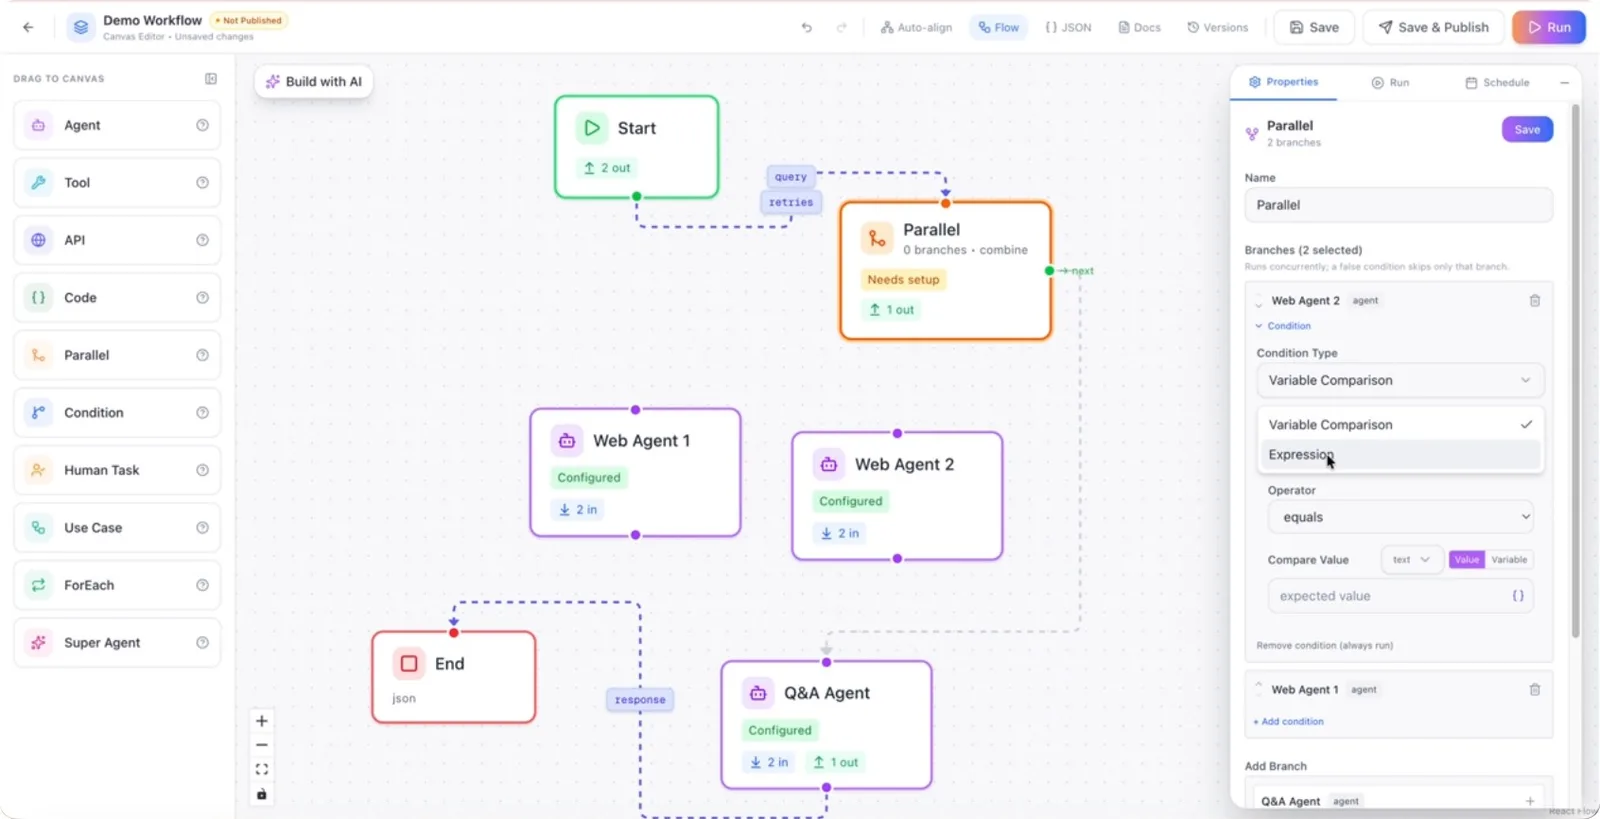Screen dimensions: 1600x819
Task: Zoom out on the canvas
Action: [262, 745]
